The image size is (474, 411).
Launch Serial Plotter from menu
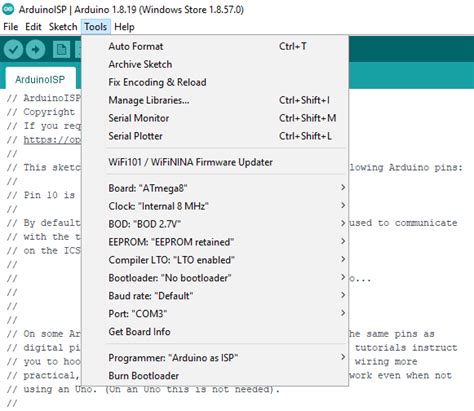tap(215, 136)
